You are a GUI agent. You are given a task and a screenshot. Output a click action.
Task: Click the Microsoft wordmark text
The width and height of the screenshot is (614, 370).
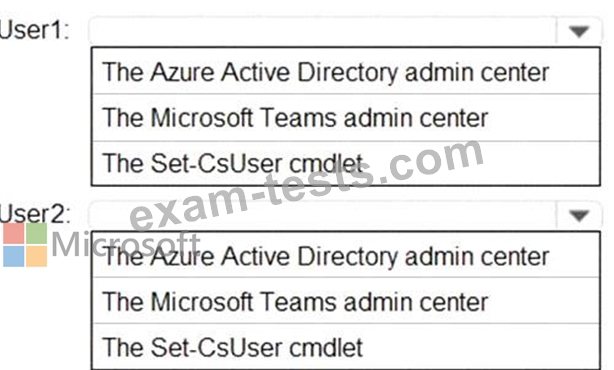pos(125,245)
